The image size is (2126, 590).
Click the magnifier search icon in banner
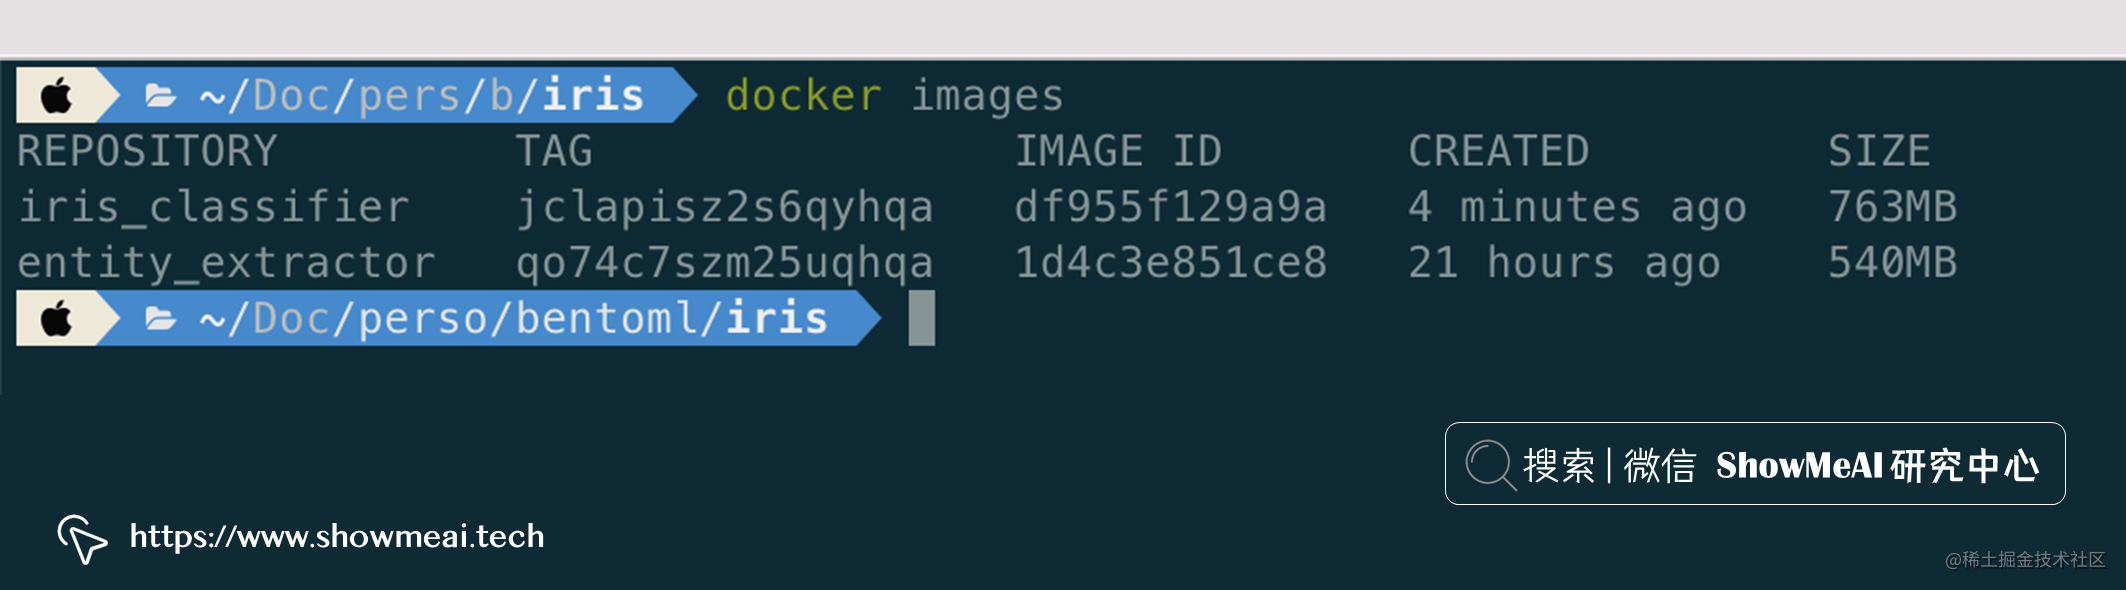point(1491,465)
